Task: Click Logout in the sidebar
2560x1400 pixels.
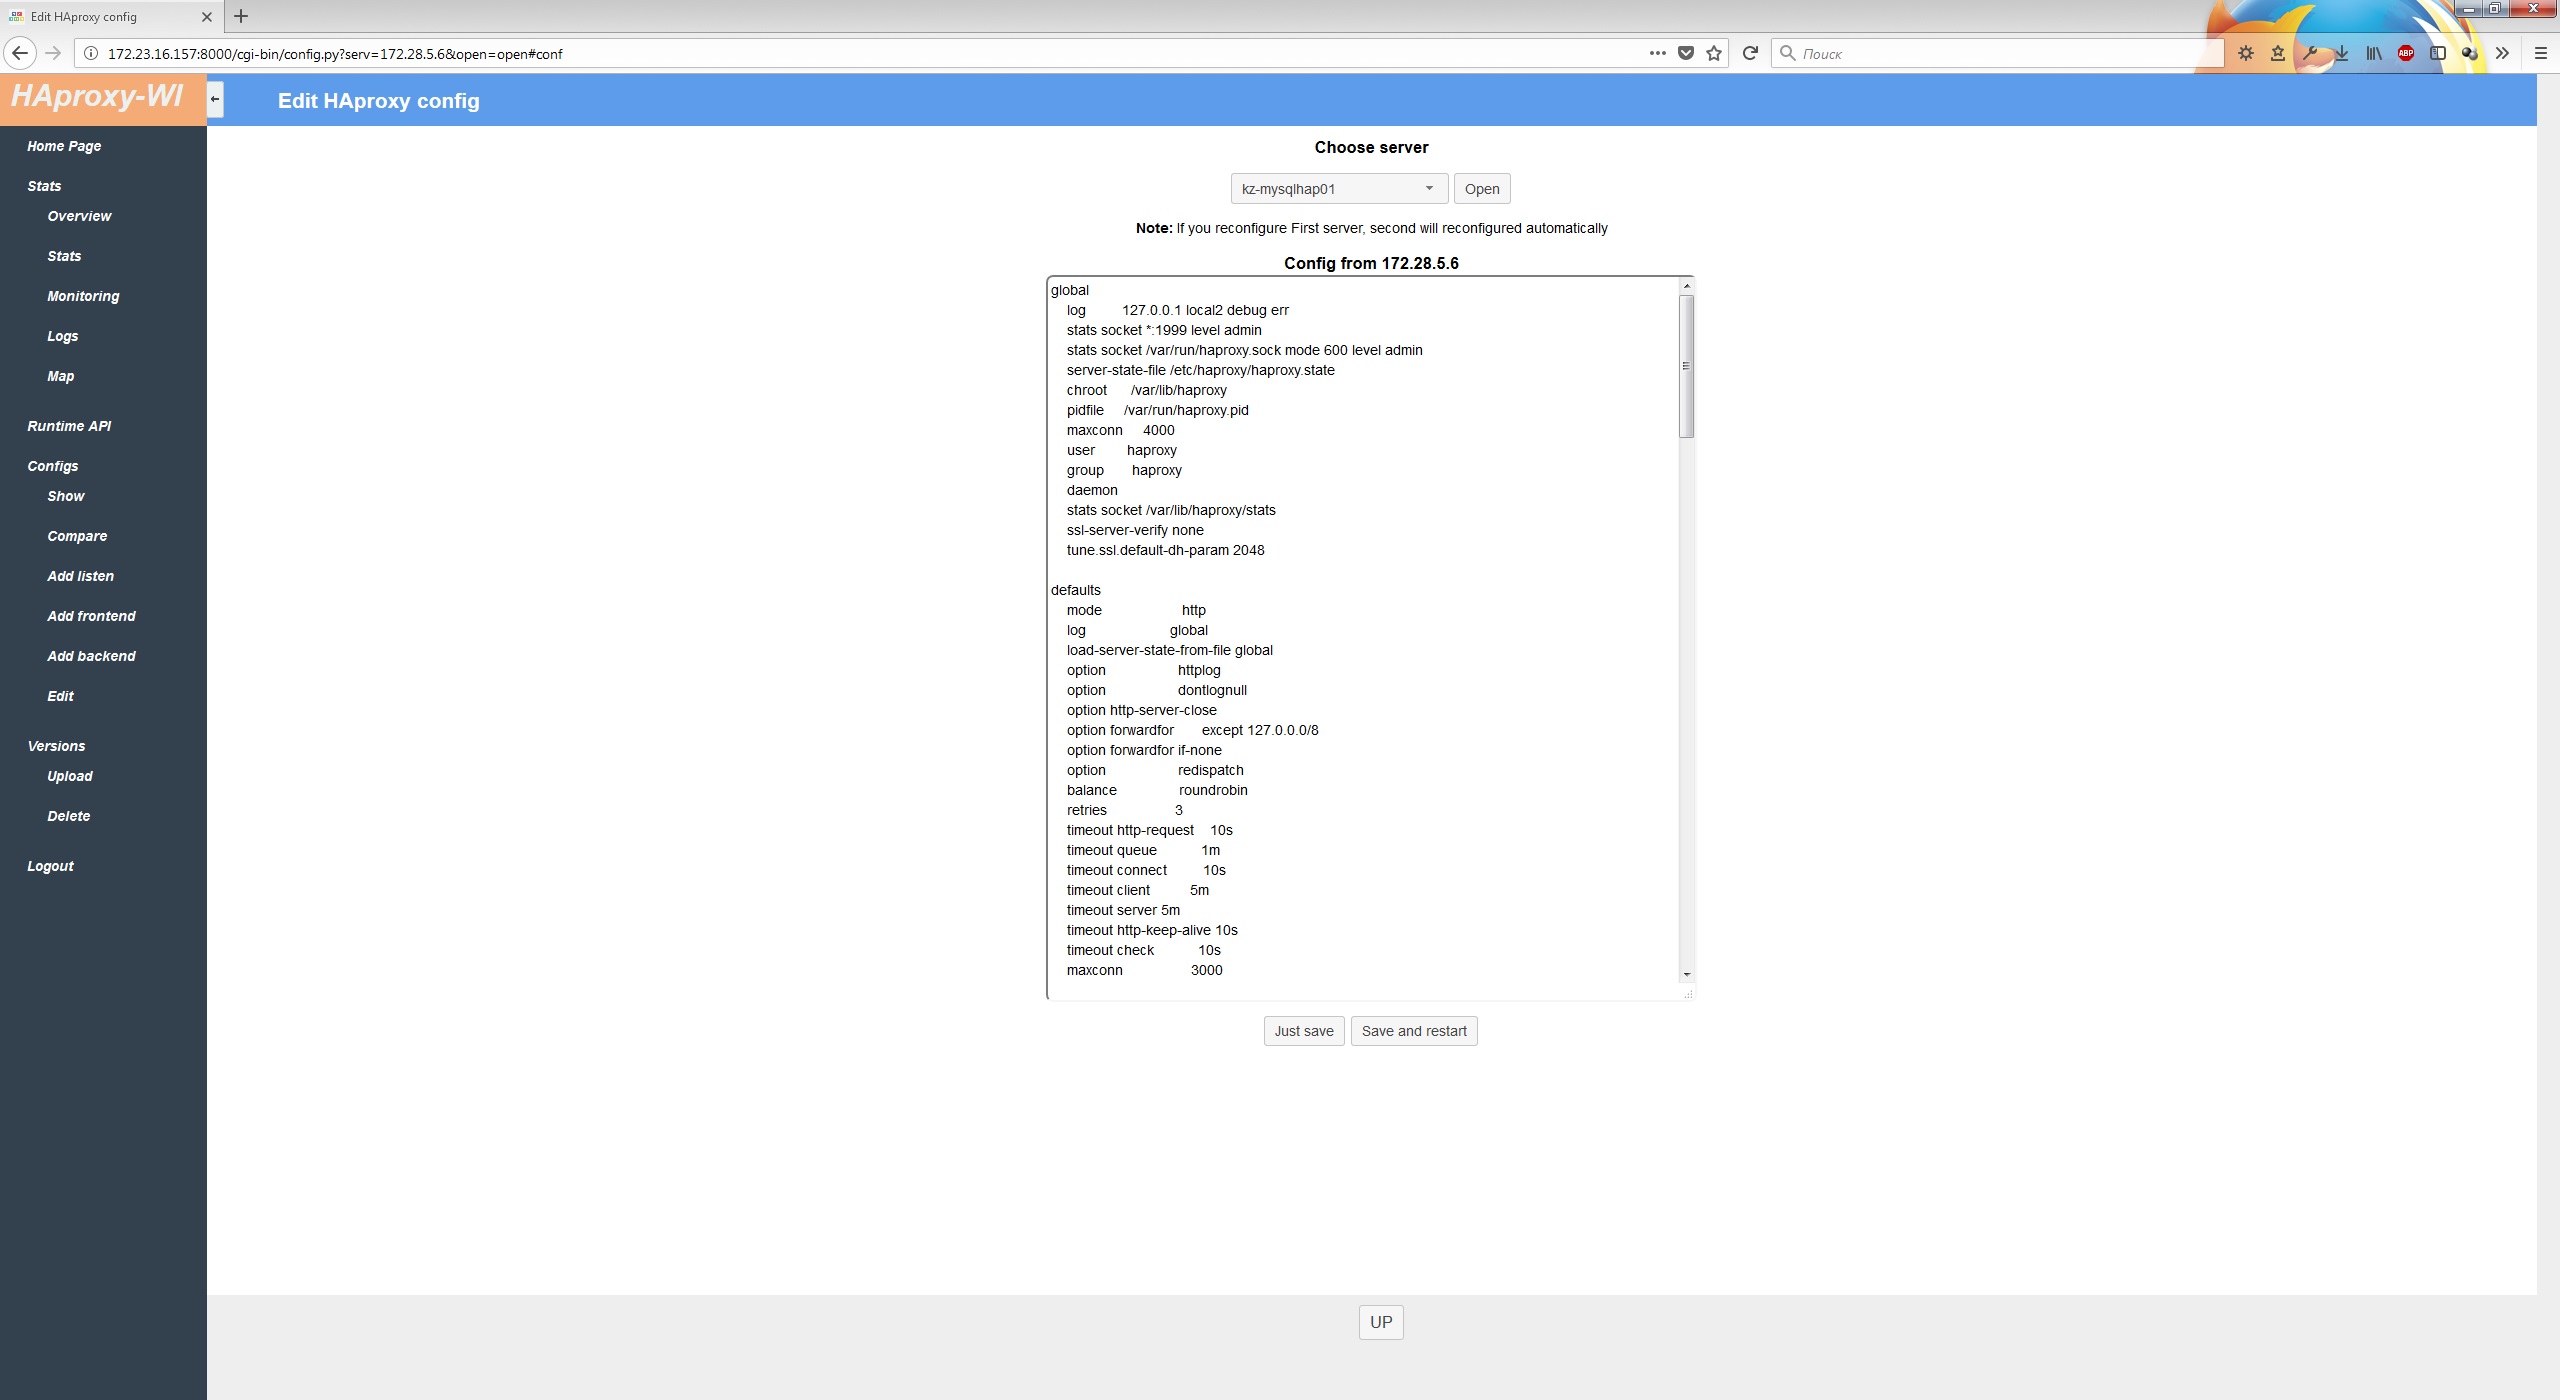Action: click(50, 866)
